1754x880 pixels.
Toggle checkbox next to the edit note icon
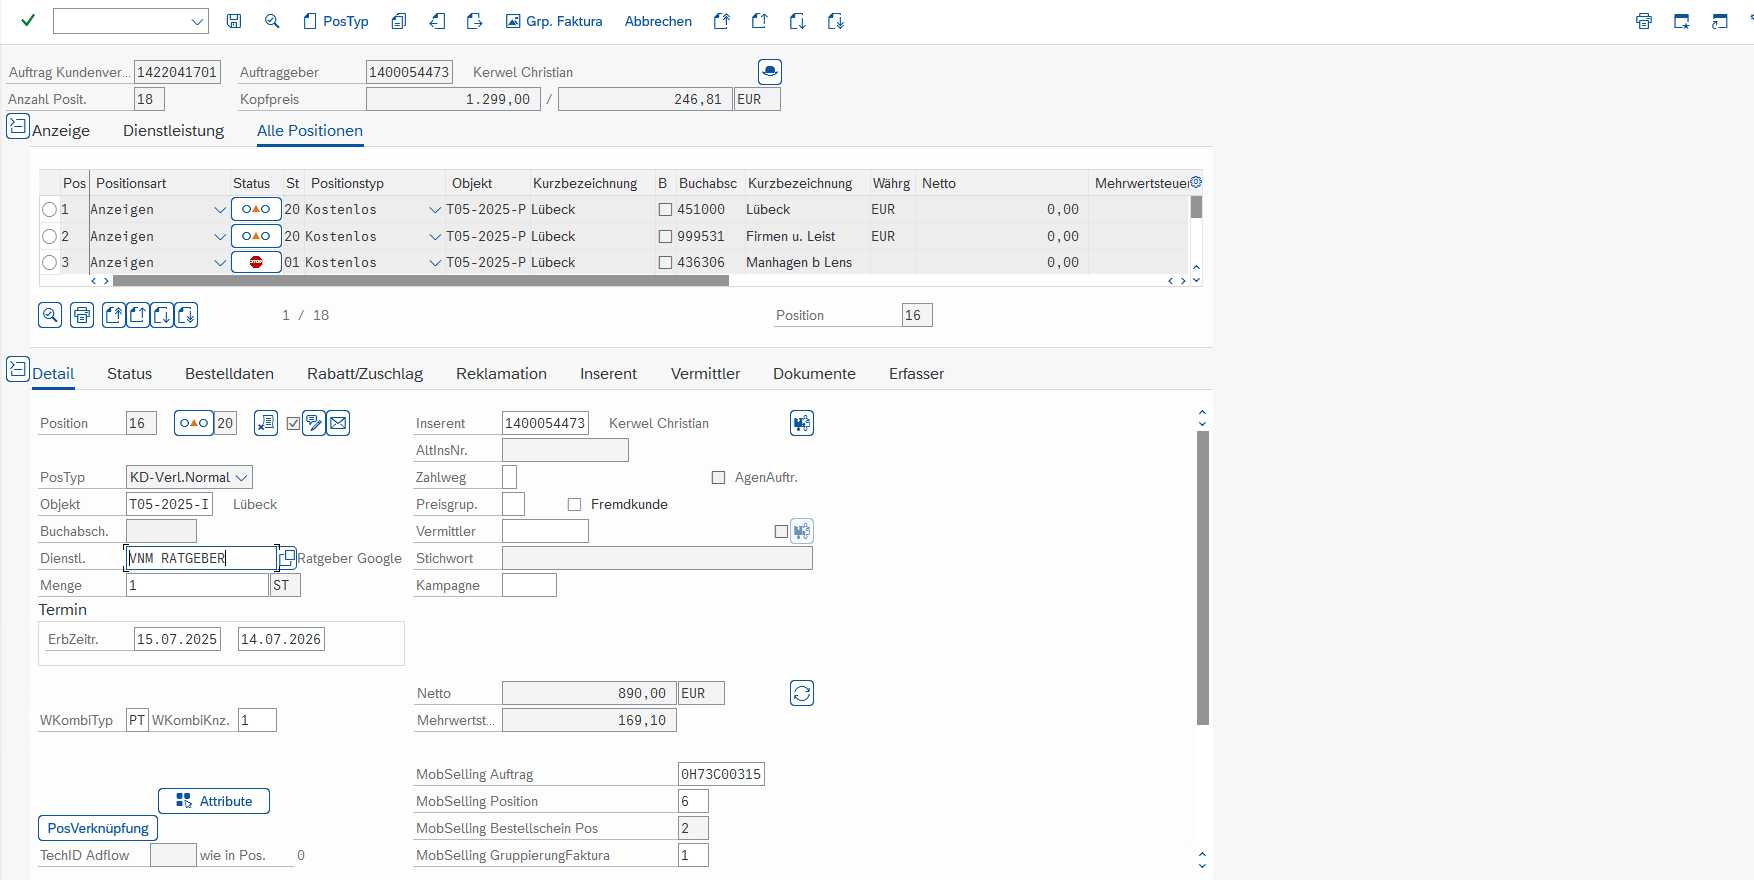[293, 424]
